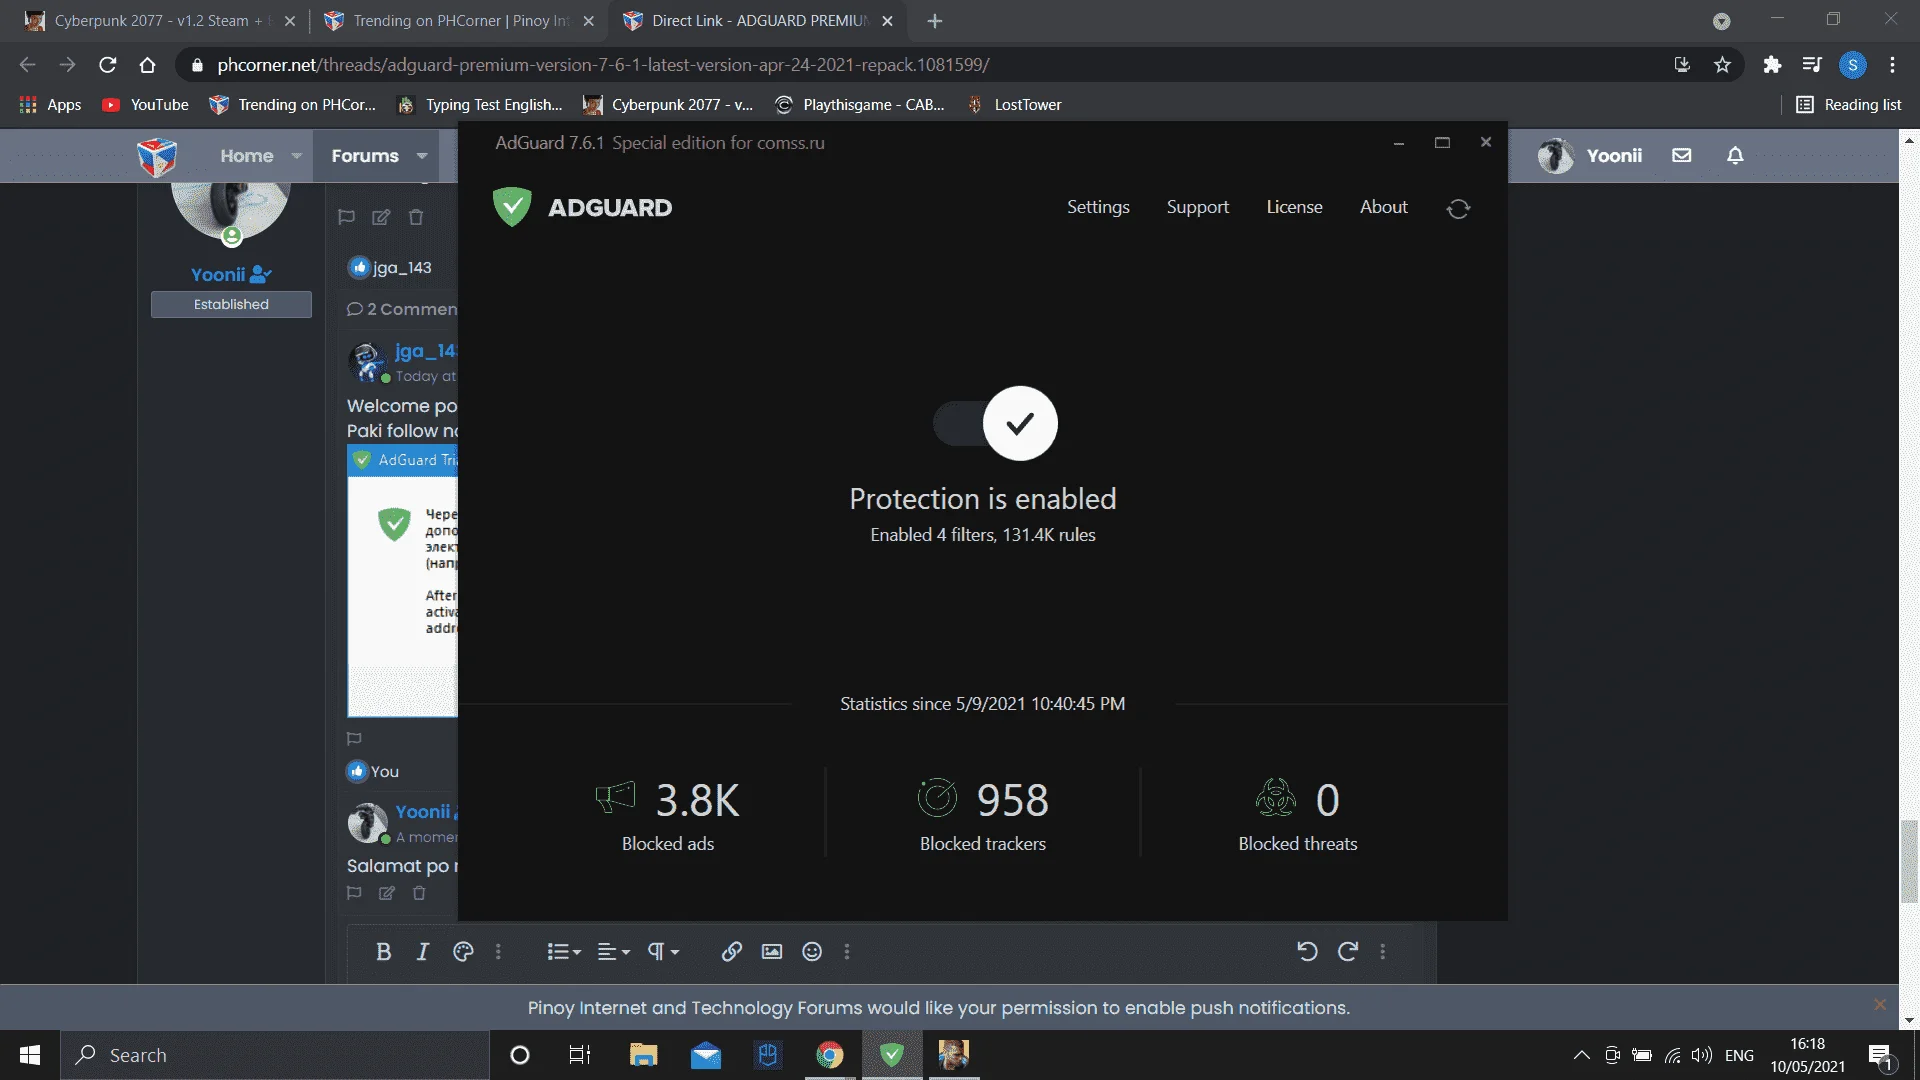Click the Enabled 4 filters rules text
1920x1080 pixels.
point(982,535)
